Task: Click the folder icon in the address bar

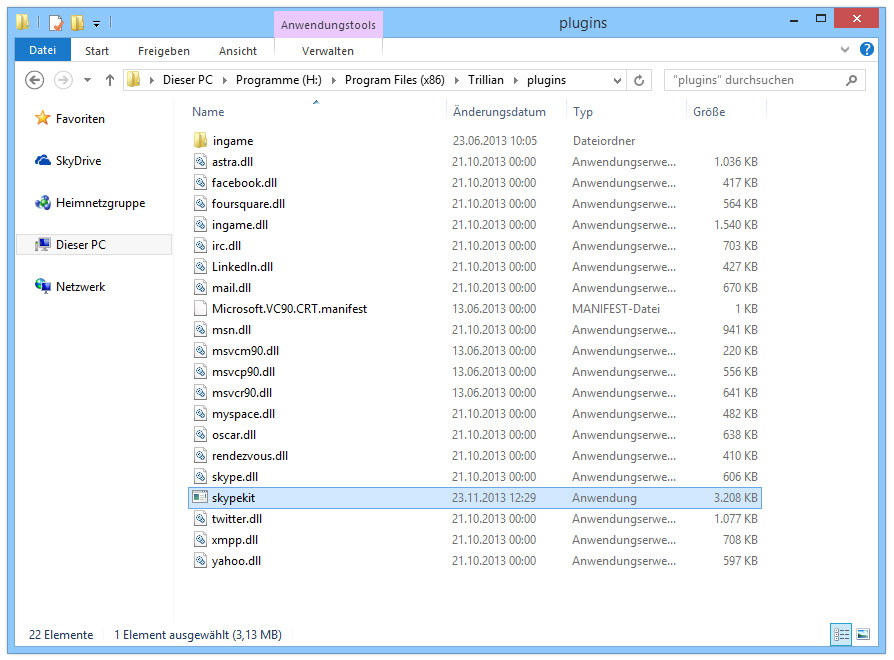Action: [x=134, y=80]
